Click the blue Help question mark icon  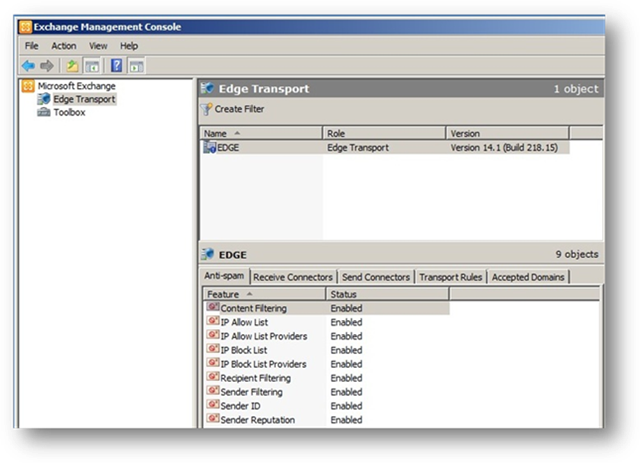[x=116, y=66]
